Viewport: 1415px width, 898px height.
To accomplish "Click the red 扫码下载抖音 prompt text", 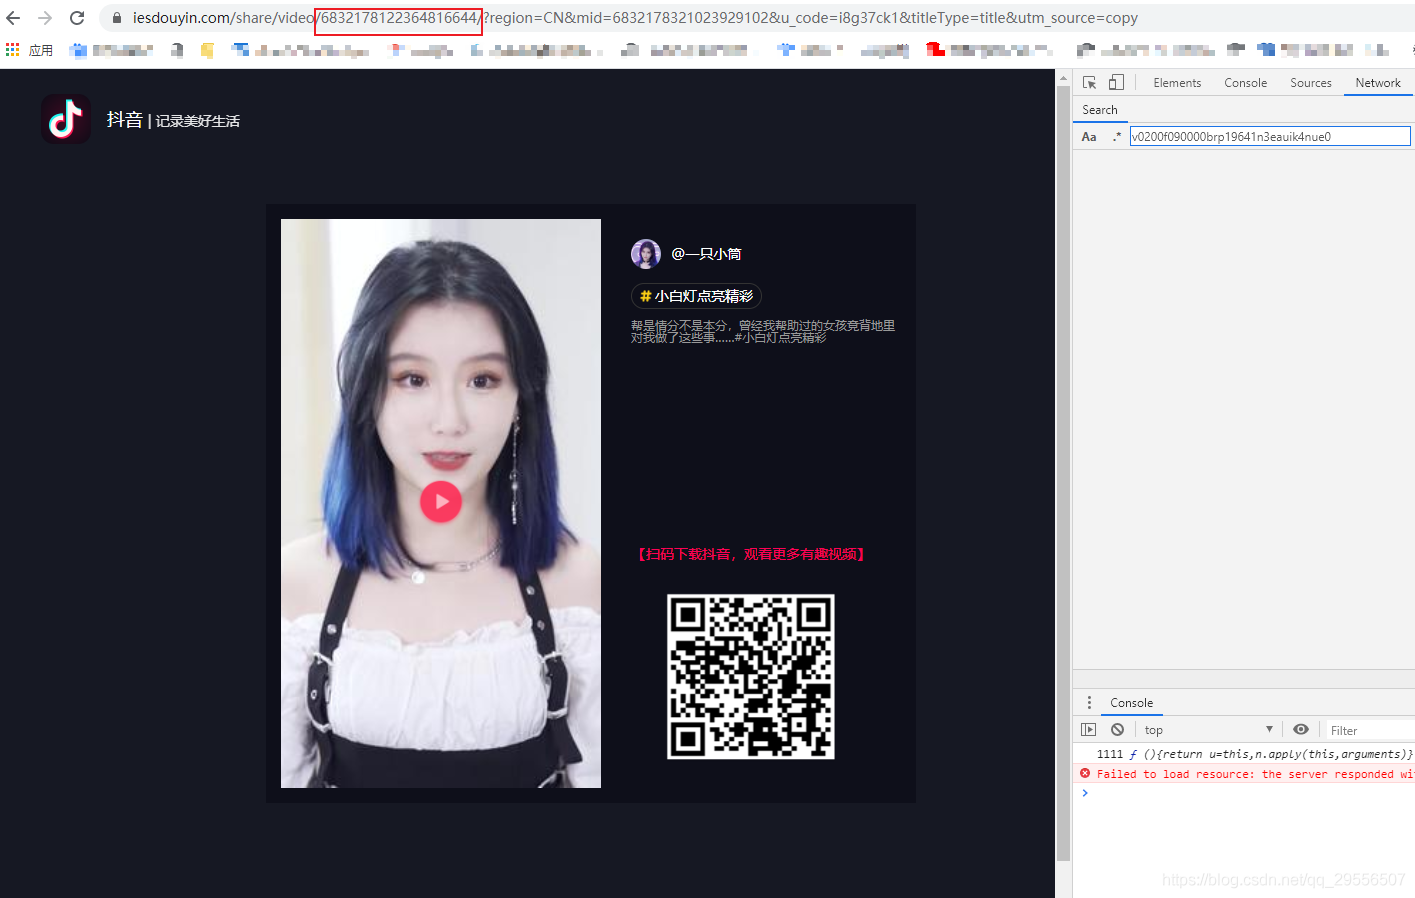I will pyautogui.click(x=751, y=554).
